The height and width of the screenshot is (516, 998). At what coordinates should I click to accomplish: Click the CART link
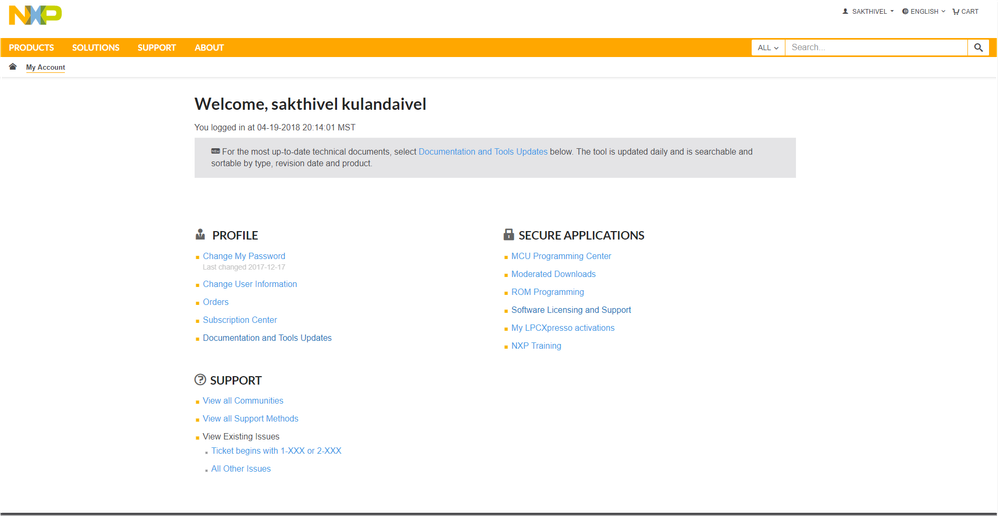966,11
